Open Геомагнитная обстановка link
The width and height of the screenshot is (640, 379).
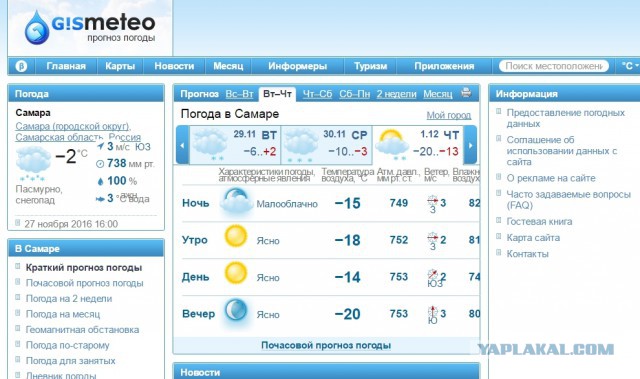coord(82,330)
